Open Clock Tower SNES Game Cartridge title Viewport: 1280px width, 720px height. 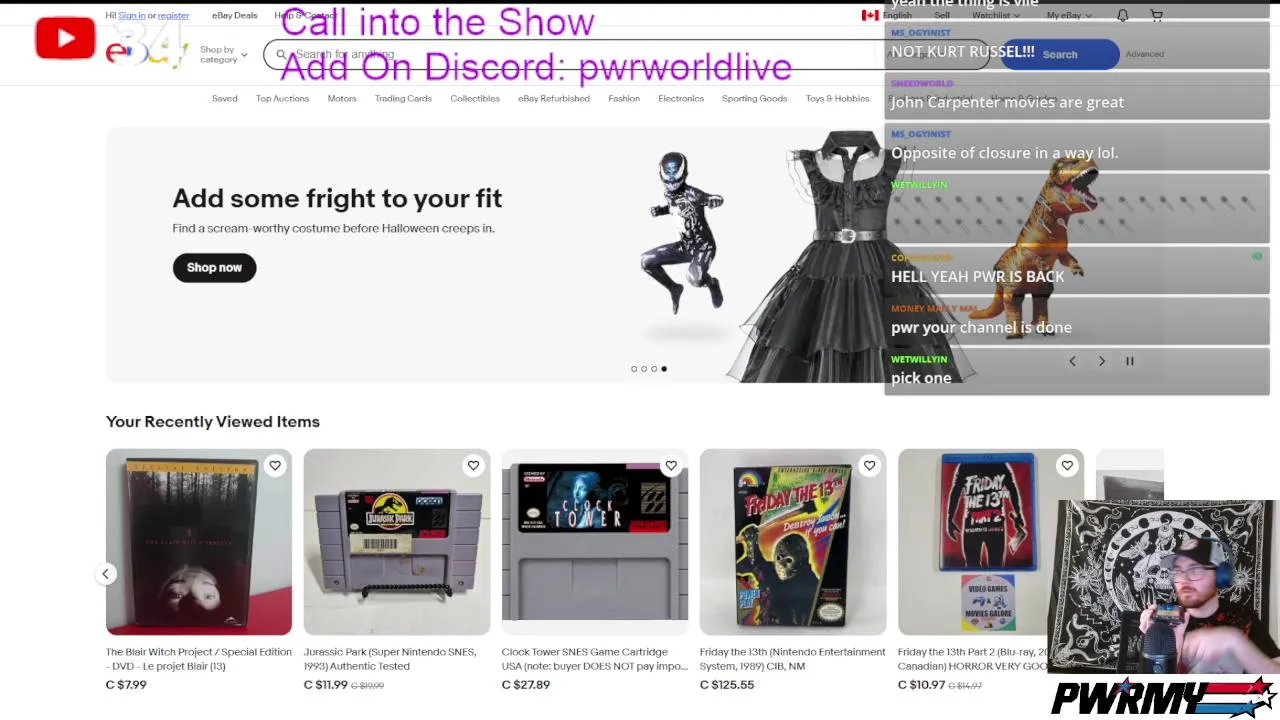point(595,659)
